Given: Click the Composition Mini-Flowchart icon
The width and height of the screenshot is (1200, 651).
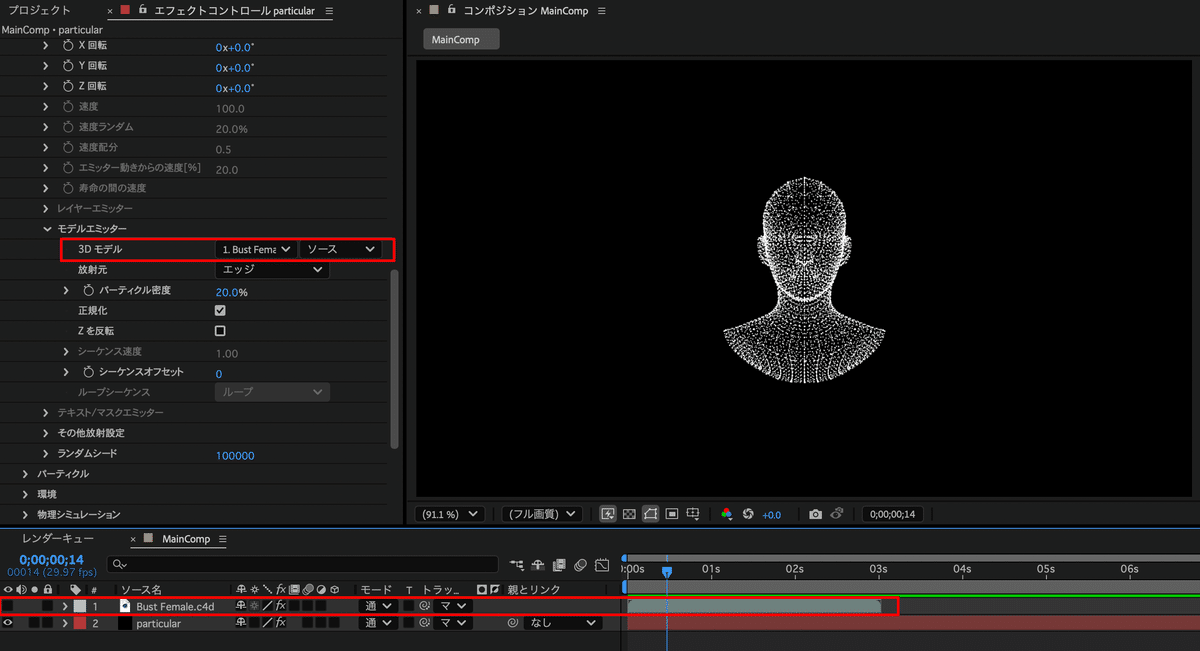Looking at the screenshot, I should point(516,565).
